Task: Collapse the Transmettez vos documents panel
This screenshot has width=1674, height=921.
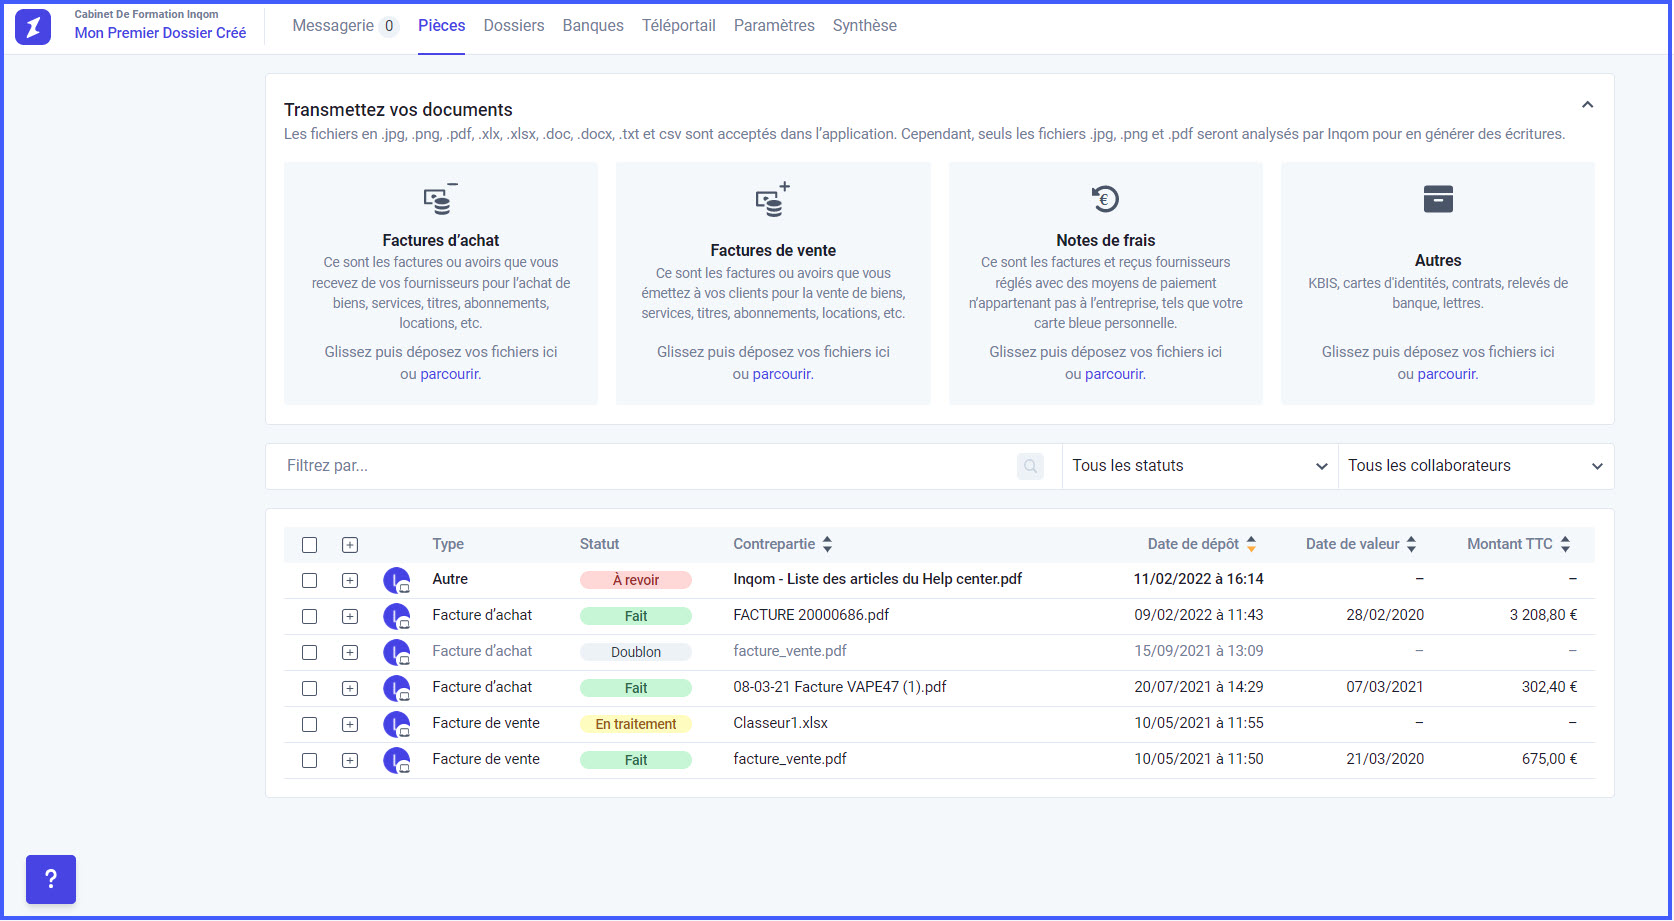Action: (1587, 105)
